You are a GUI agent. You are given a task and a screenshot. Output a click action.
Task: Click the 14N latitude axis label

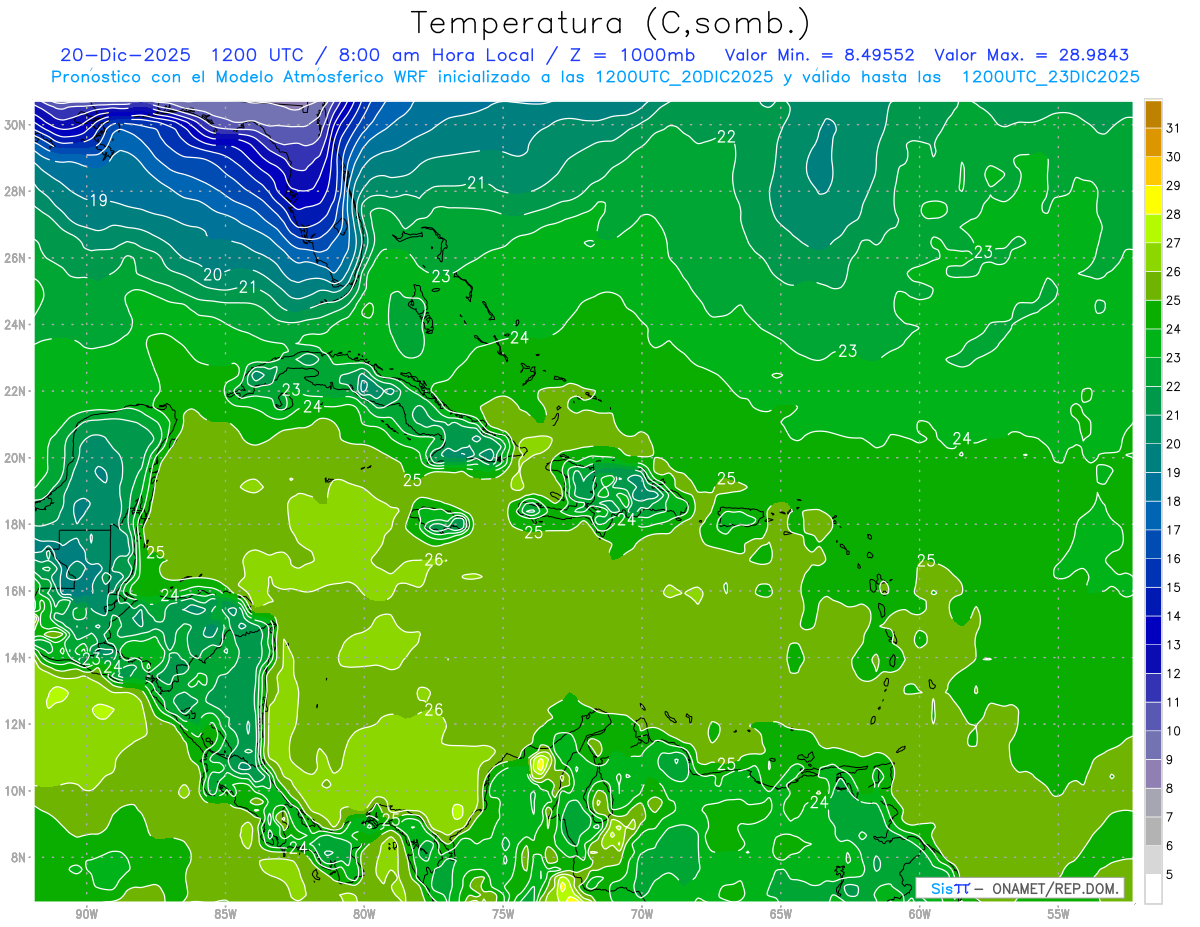pyautogui.click(x=17, y=658)
